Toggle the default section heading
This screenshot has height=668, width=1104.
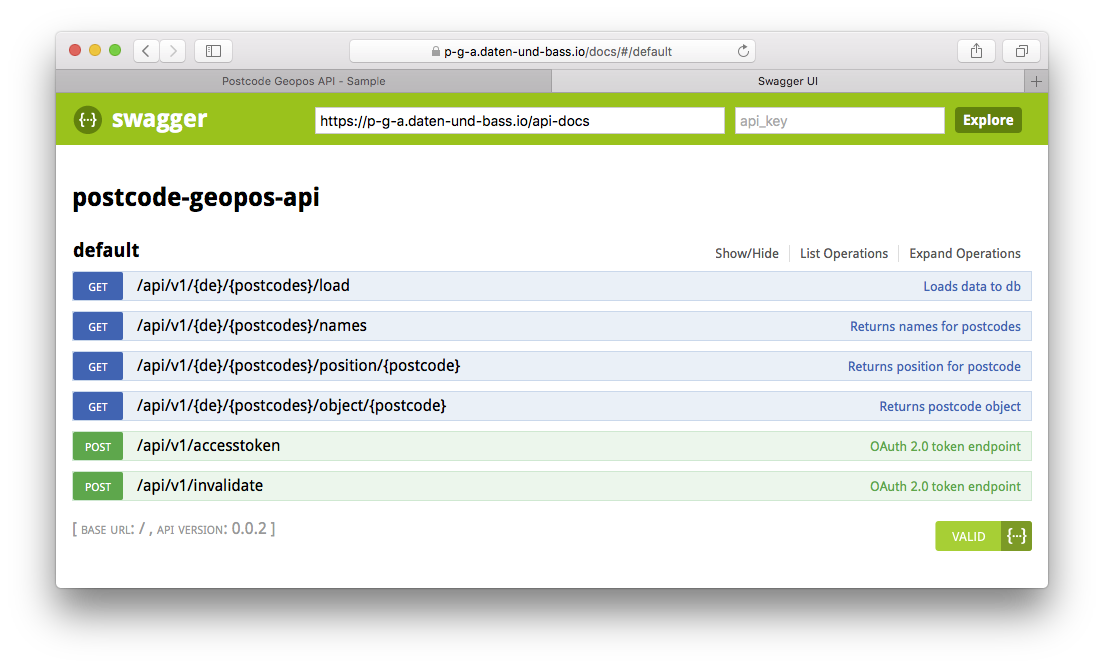(x=106, y=251)
